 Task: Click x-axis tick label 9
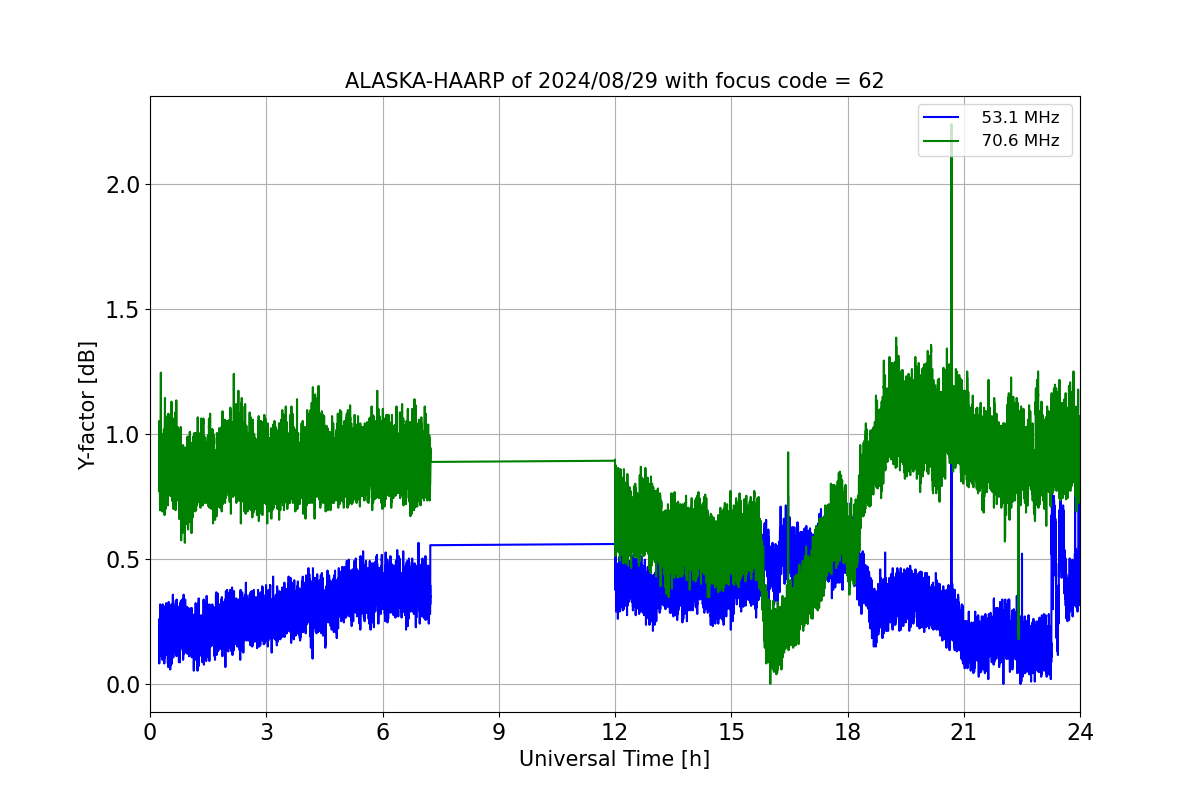click(x=499, y=732)
